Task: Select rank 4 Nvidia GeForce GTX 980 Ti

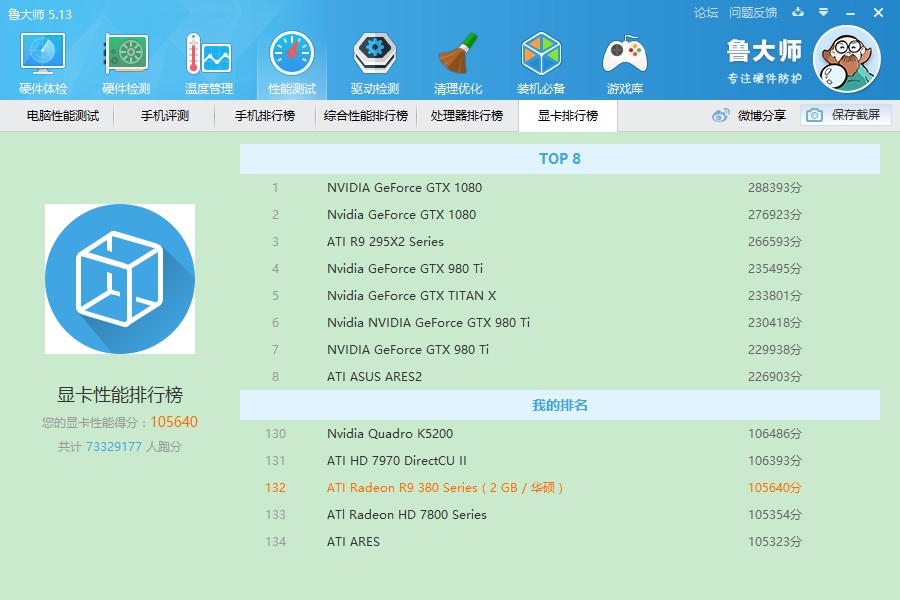Action: [x=560, y=269]
